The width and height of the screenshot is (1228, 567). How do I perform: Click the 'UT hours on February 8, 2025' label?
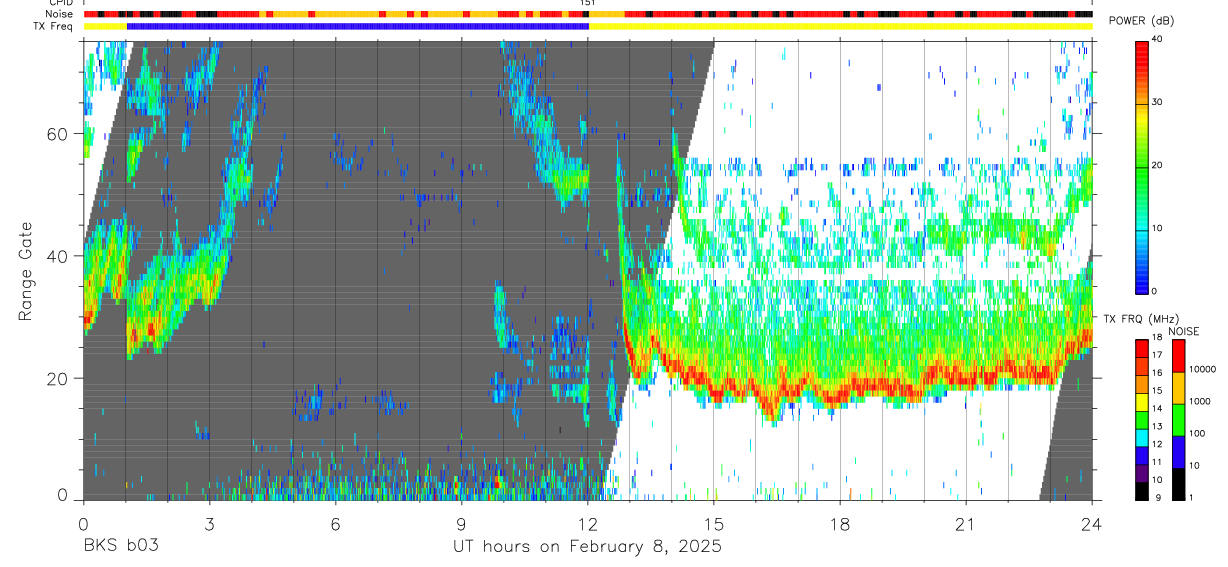tap(587, 547)
